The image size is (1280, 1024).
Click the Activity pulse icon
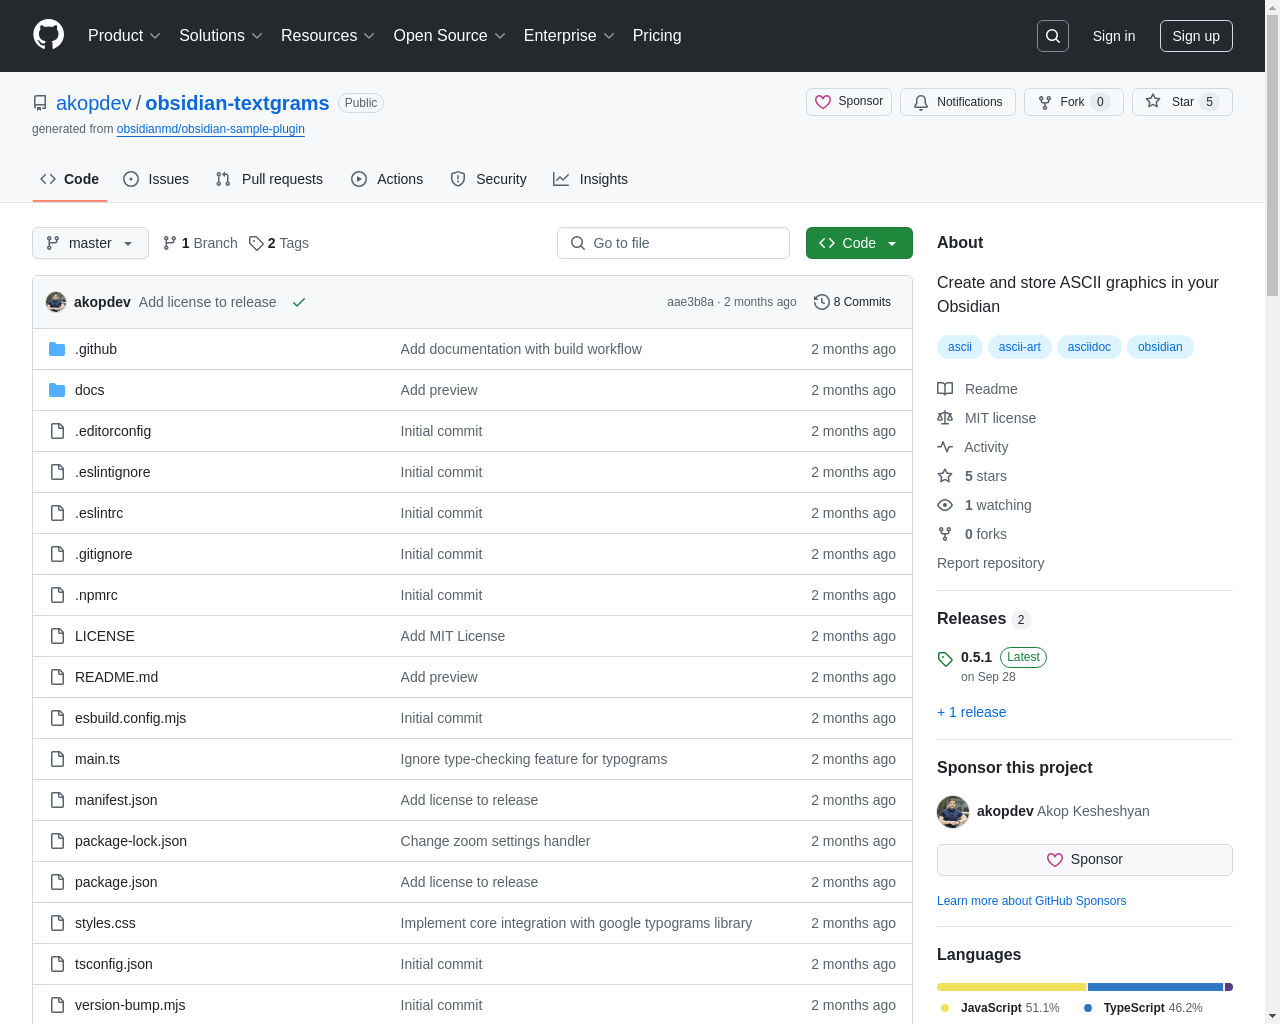(x=945, y=447)
